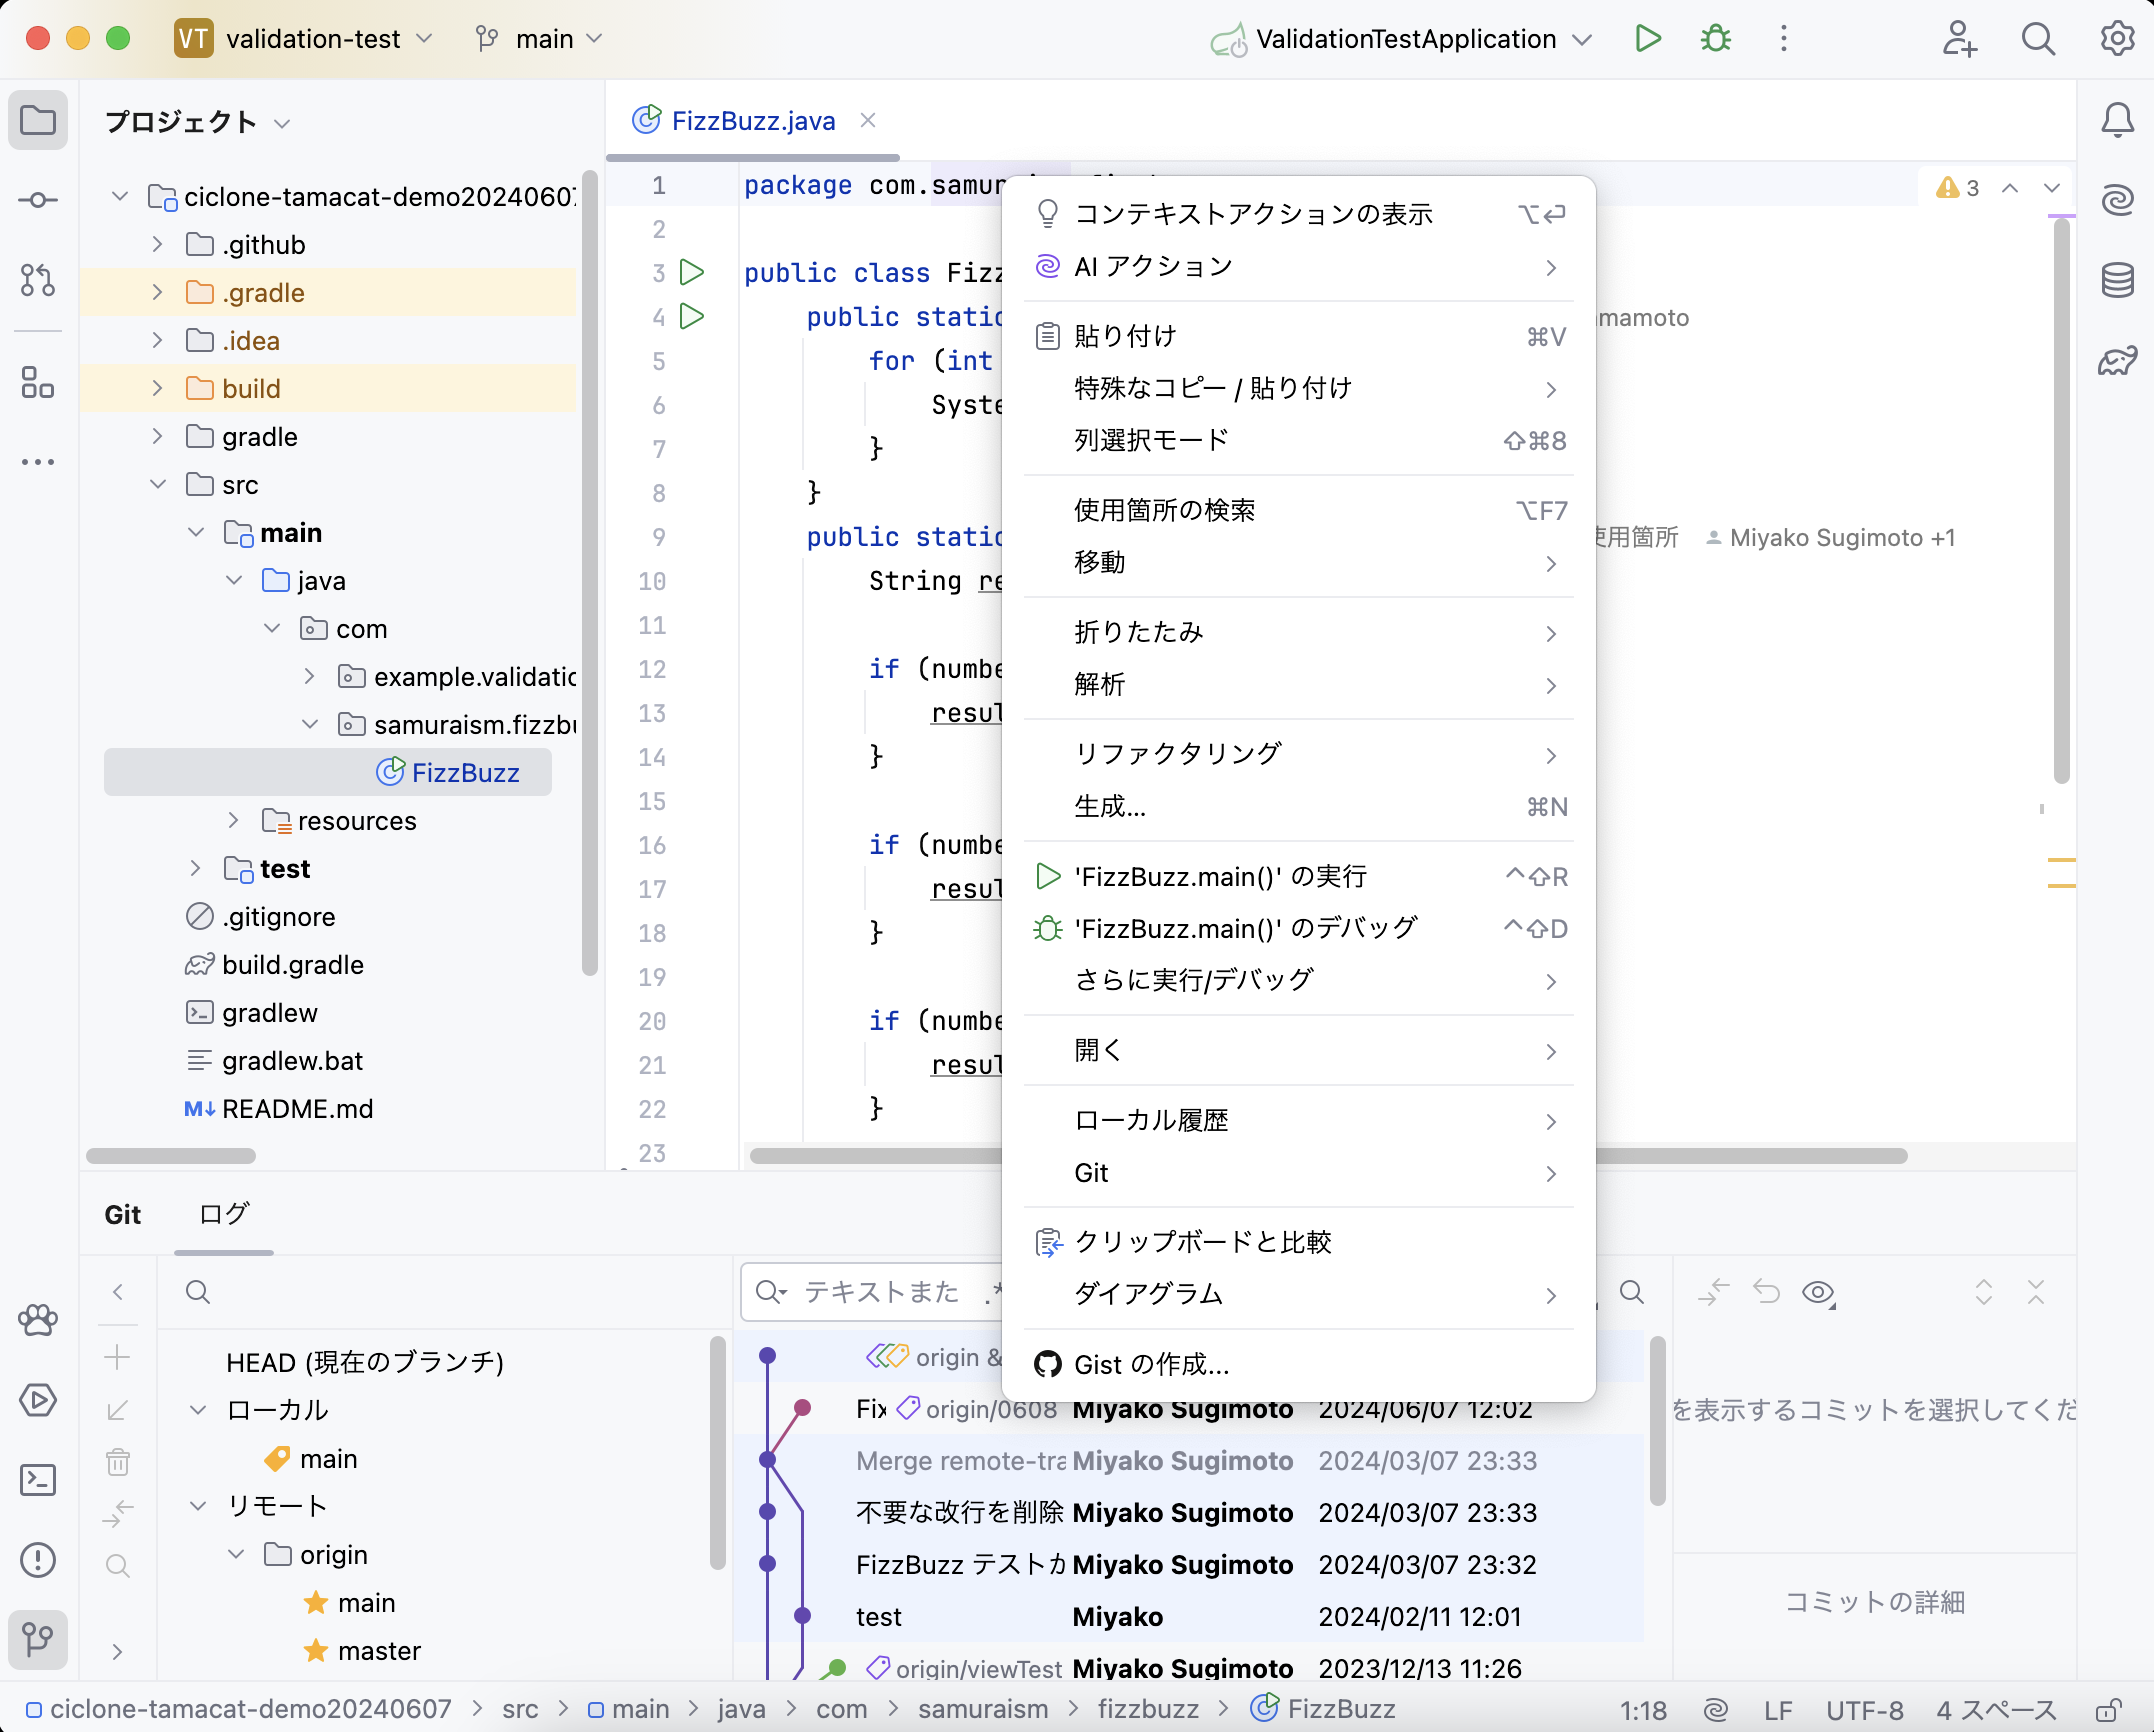
Task: Expand the resources folder
Action: click(x=233, y=820)
